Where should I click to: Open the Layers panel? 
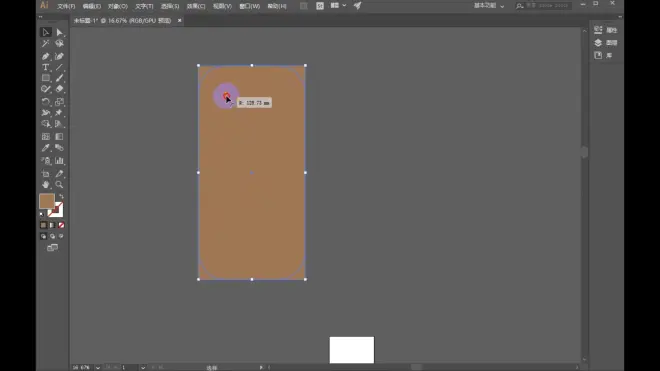pos(606,43)
